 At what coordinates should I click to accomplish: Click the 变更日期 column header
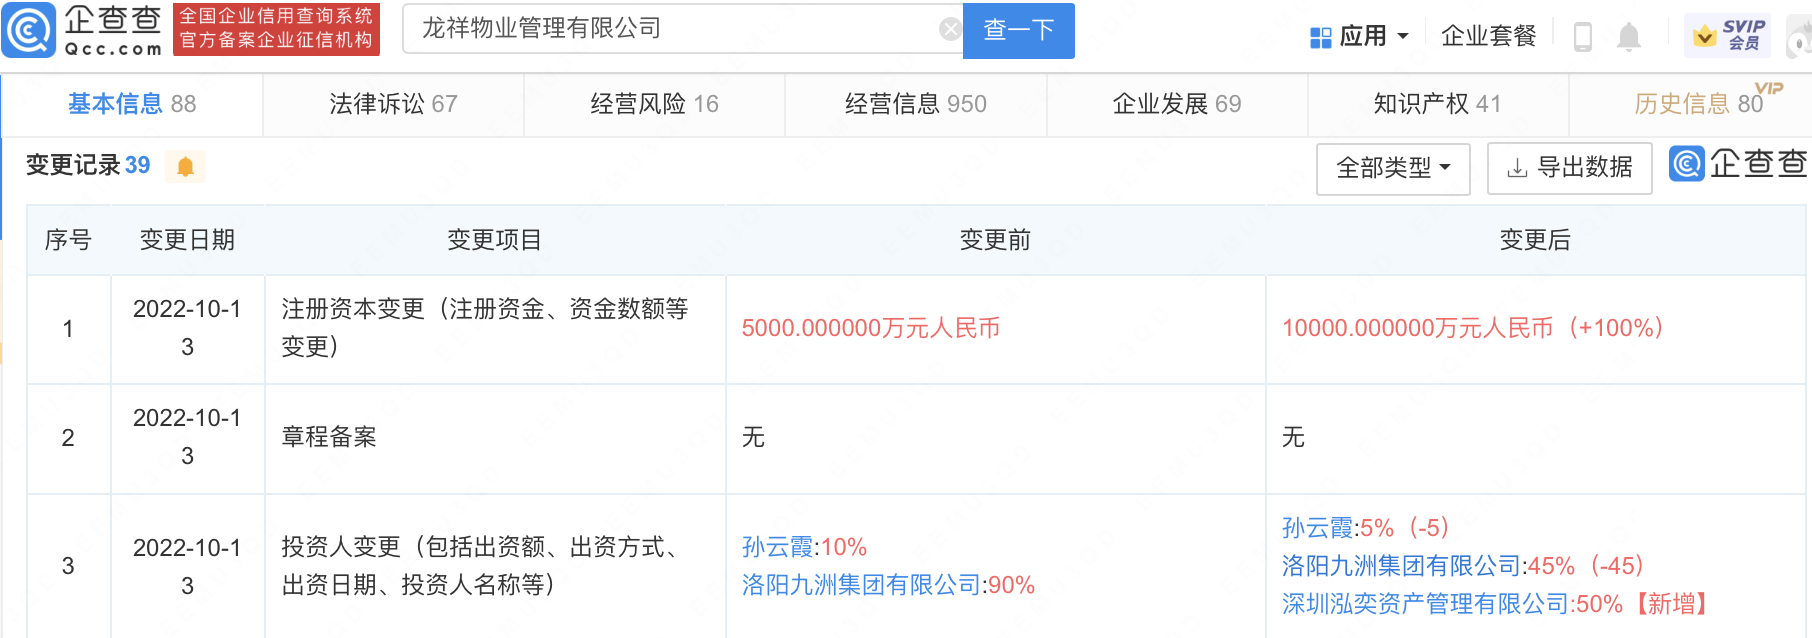[x=187, y=240]
